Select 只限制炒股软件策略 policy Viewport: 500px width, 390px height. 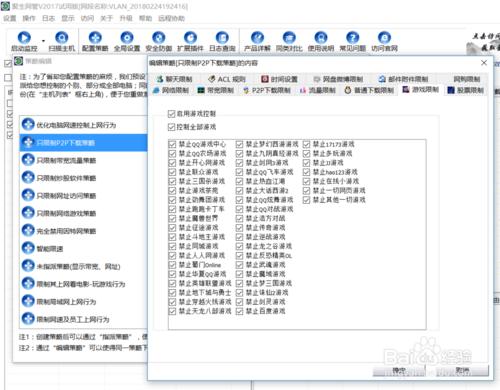point(83,178)
